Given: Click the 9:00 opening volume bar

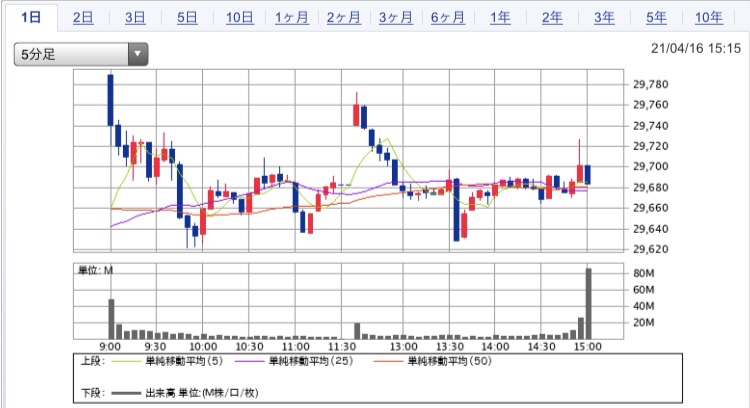Looking at the screenshot, I should 111,319.
